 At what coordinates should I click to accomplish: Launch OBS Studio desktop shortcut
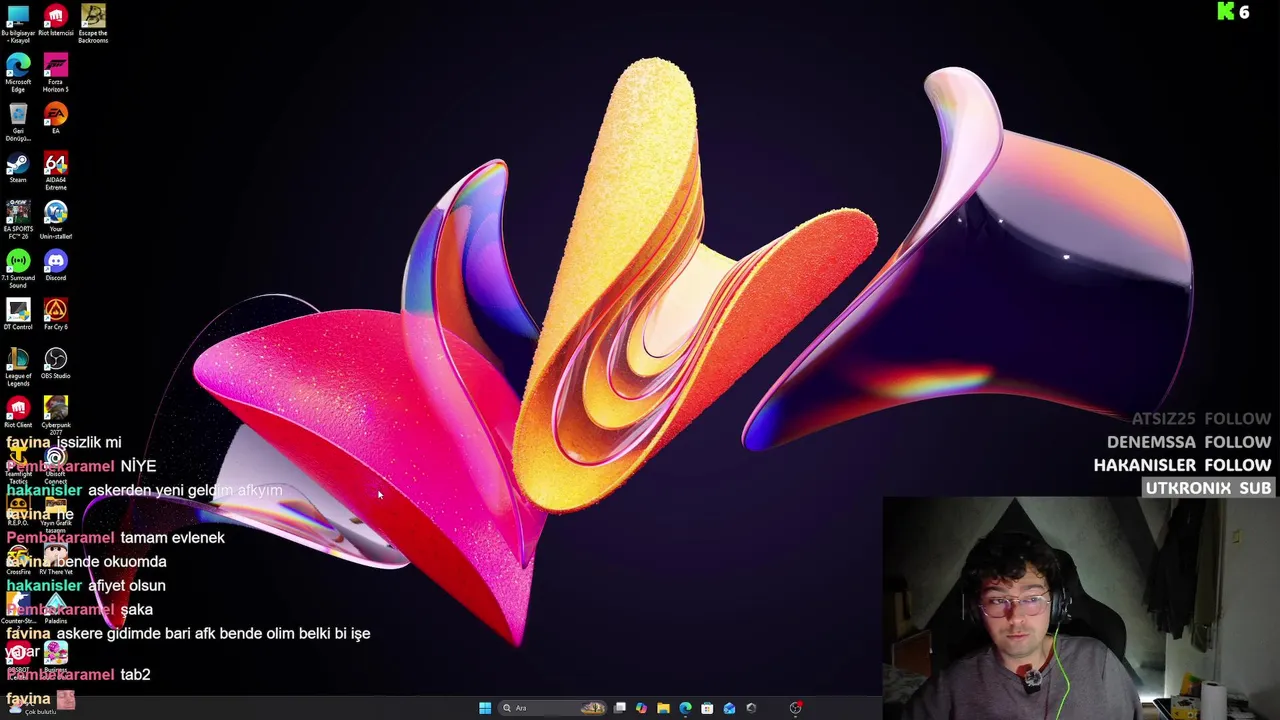(55, 363)
